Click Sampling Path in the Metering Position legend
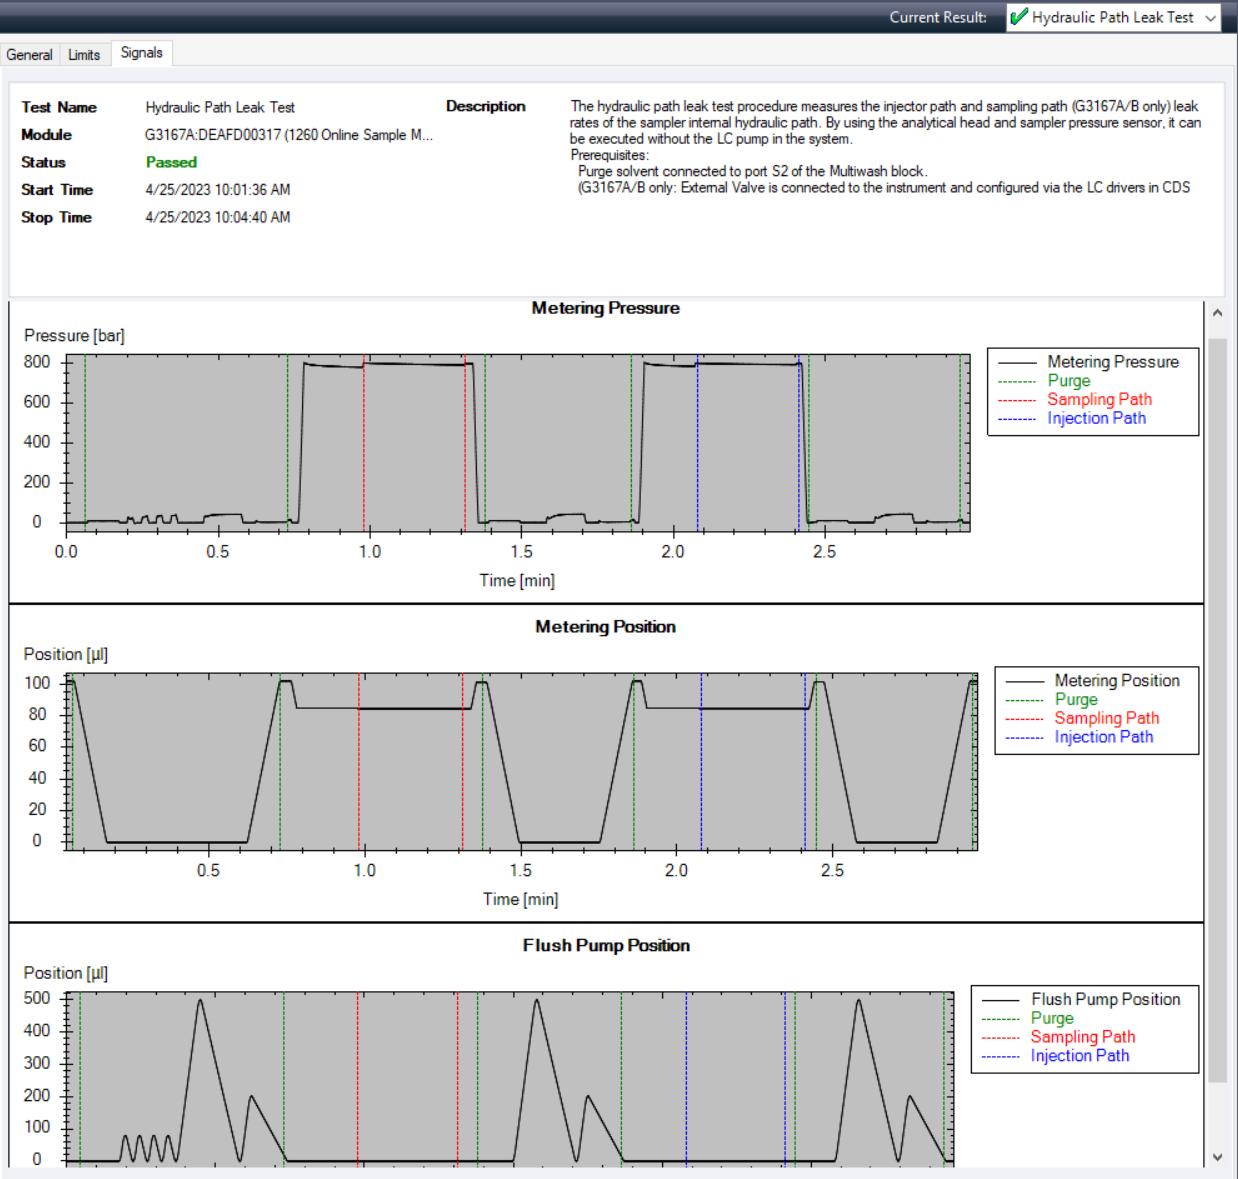Screen dimensions: 1238x1179 coord(1106,718)
